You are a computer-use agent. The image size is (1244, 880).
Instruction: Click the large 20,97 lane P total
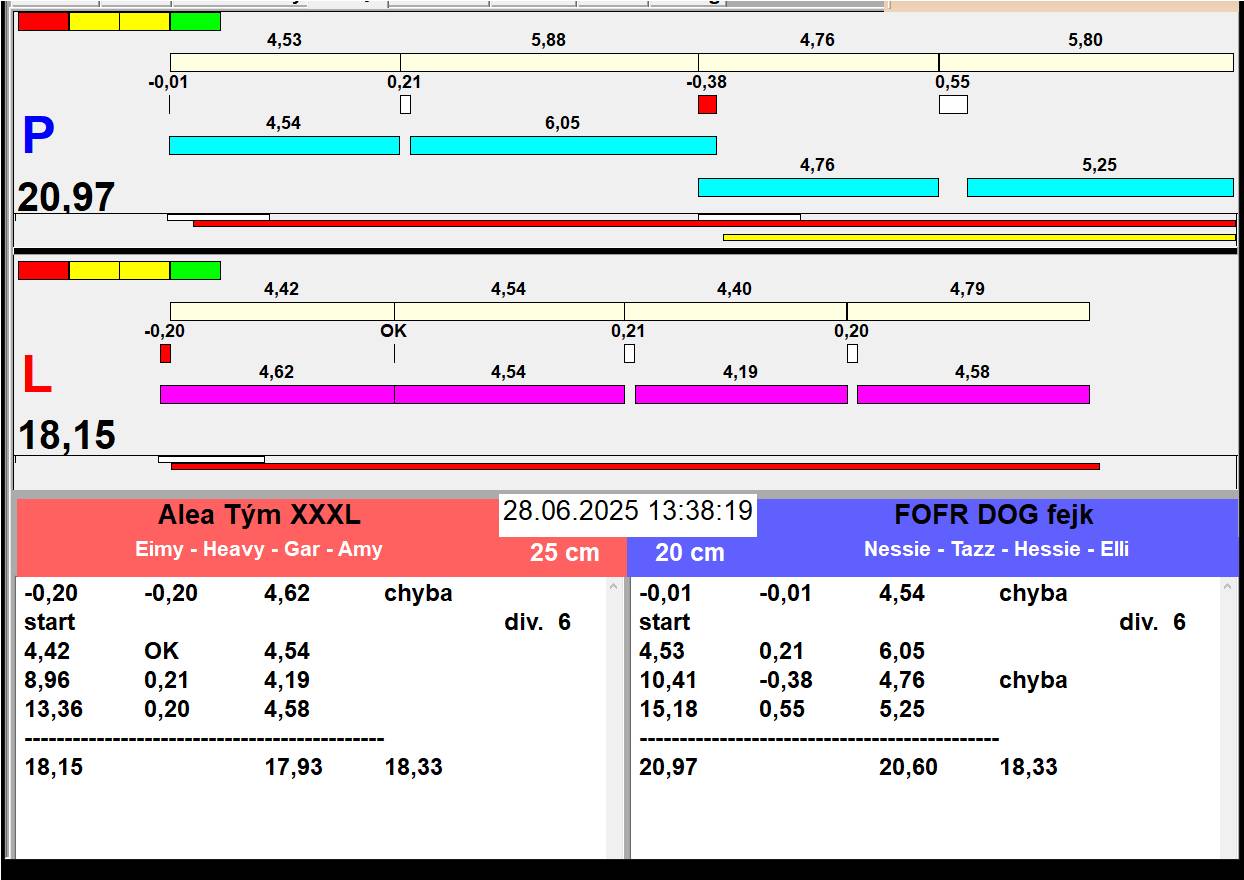(x=67, y=197)
